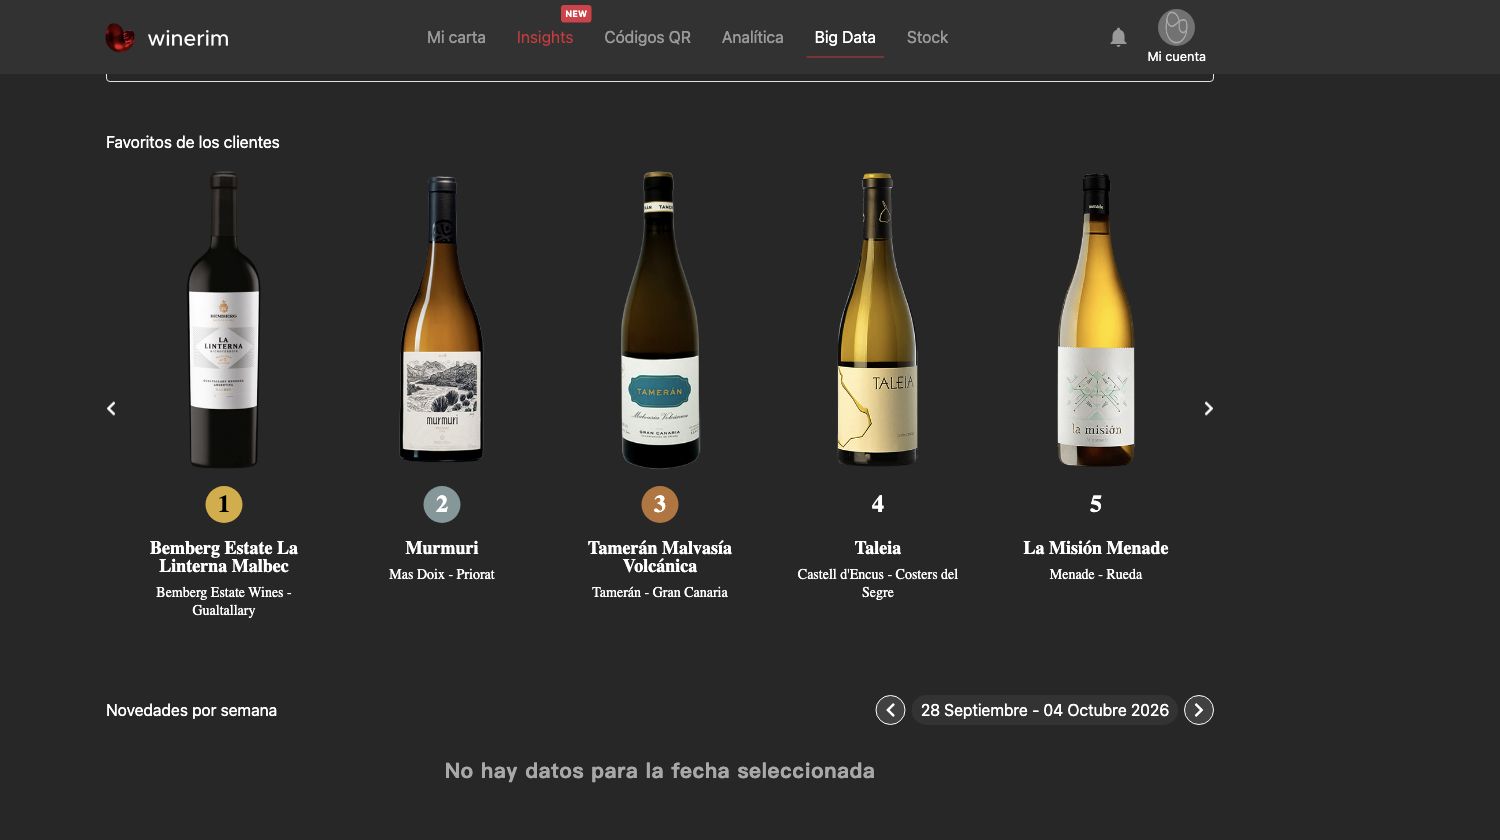
Task: Advance favorites carousel to next slide
Action: [x=1208, y=408]
